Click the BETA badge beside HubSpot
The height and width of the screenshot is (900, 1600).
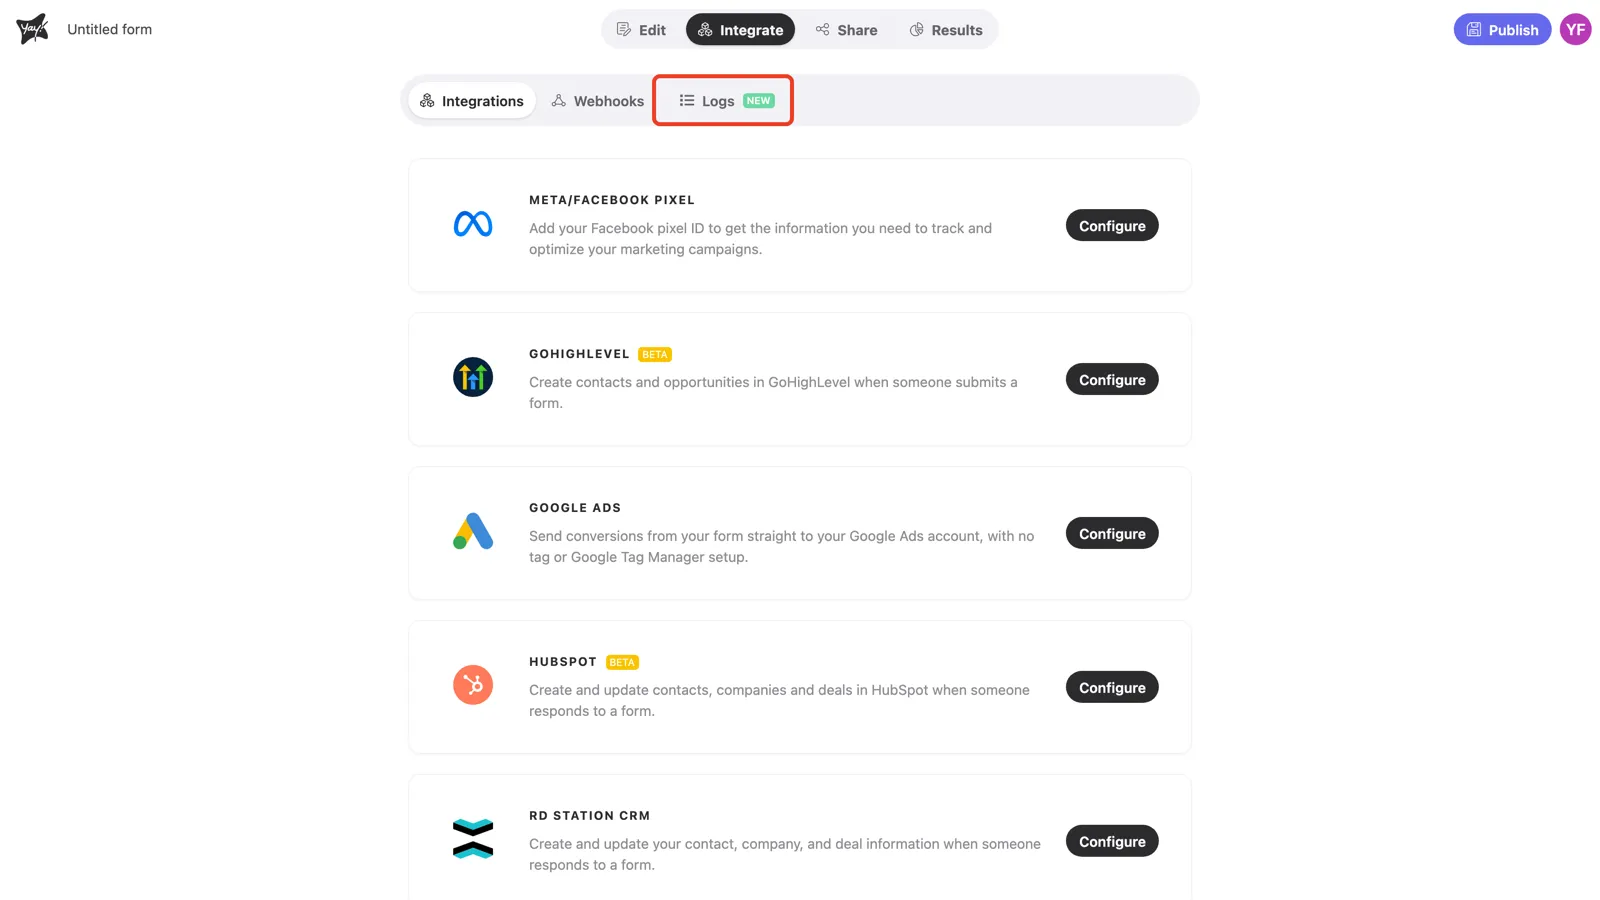coord(622,662)
